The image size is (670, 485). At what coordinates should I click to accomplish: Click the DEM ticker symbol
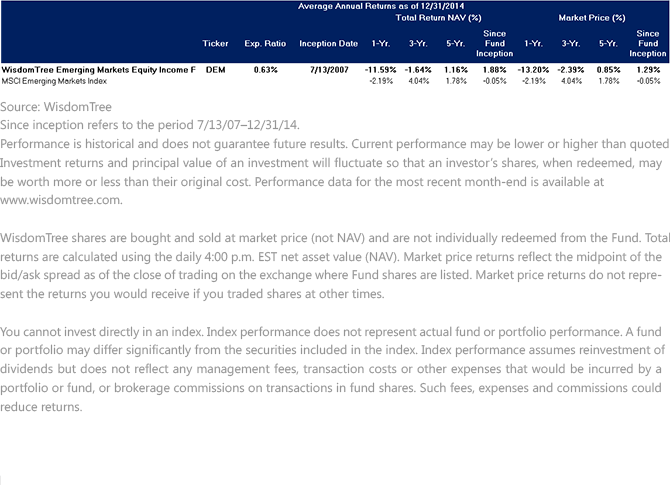click(215, 70)
